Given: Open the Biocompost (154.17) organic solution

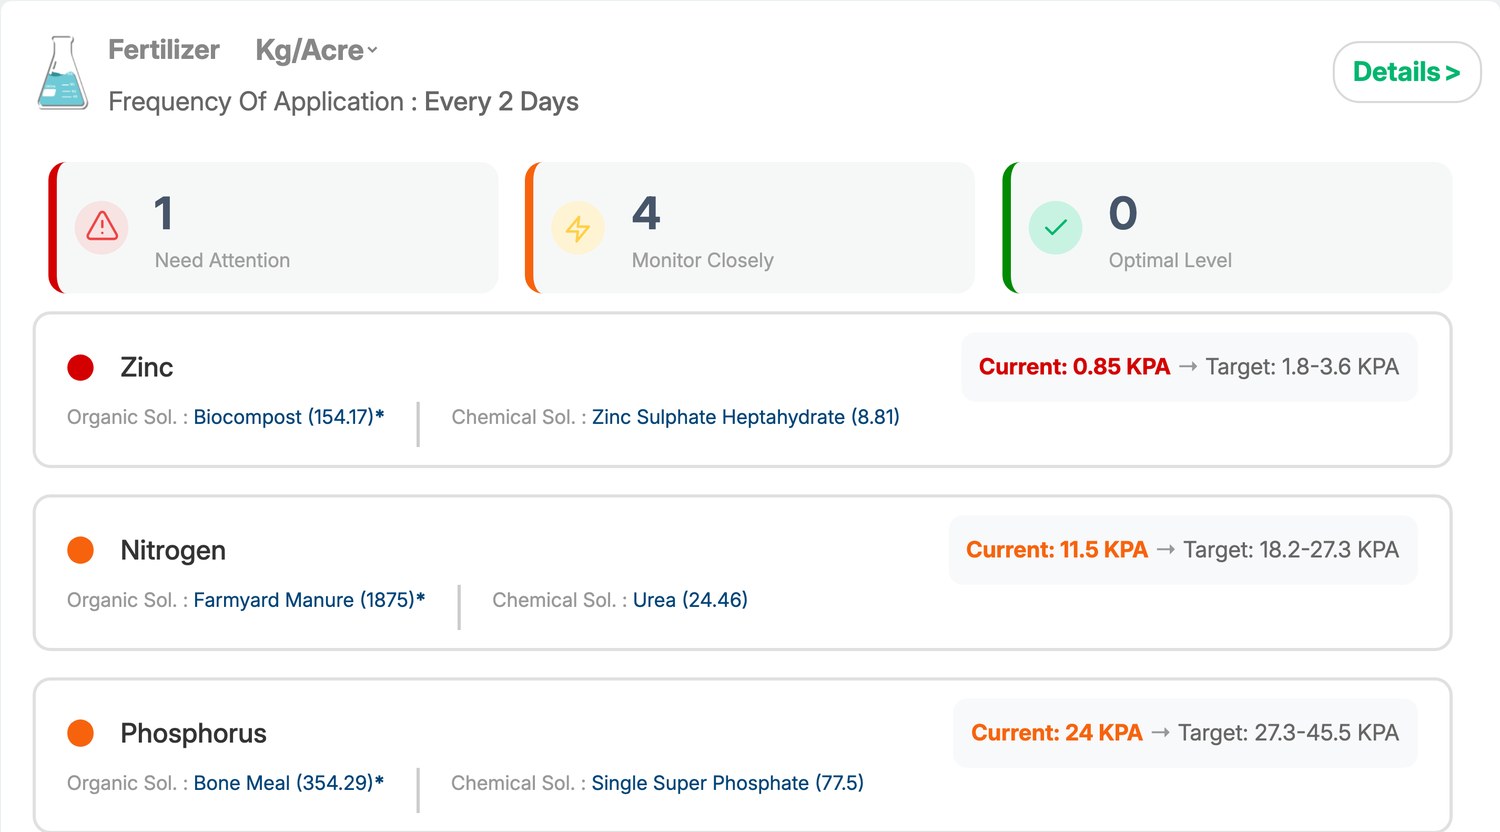Looking at the screenshot, I should [289, 417].
